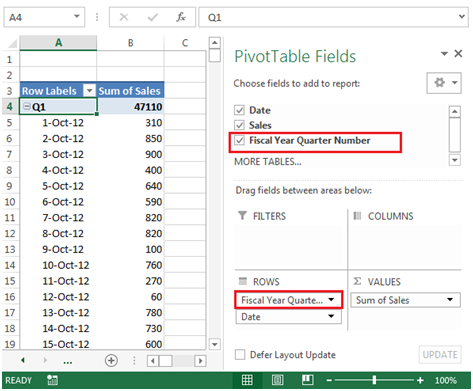Collapse the Q1 group in cell A4

(x=27, y=107)
